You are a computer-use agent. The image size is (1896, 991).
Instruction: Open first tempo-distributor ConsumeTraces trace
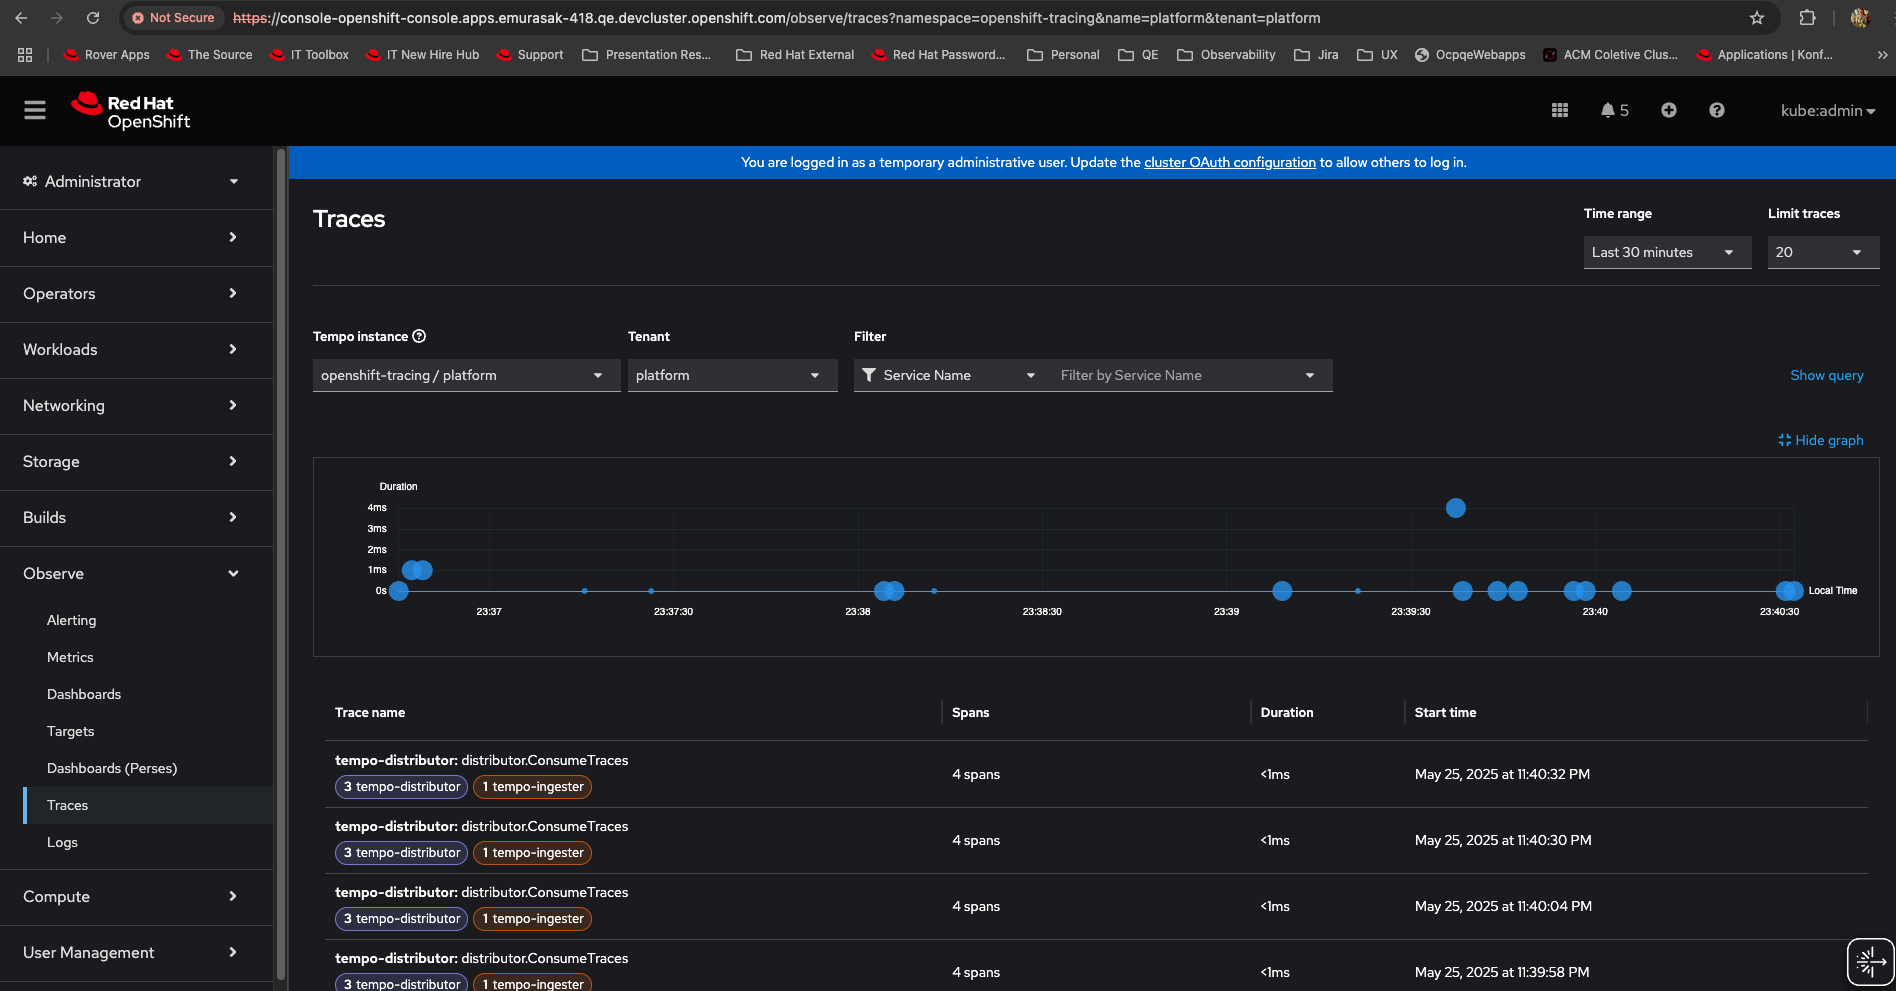coord(481,760)
